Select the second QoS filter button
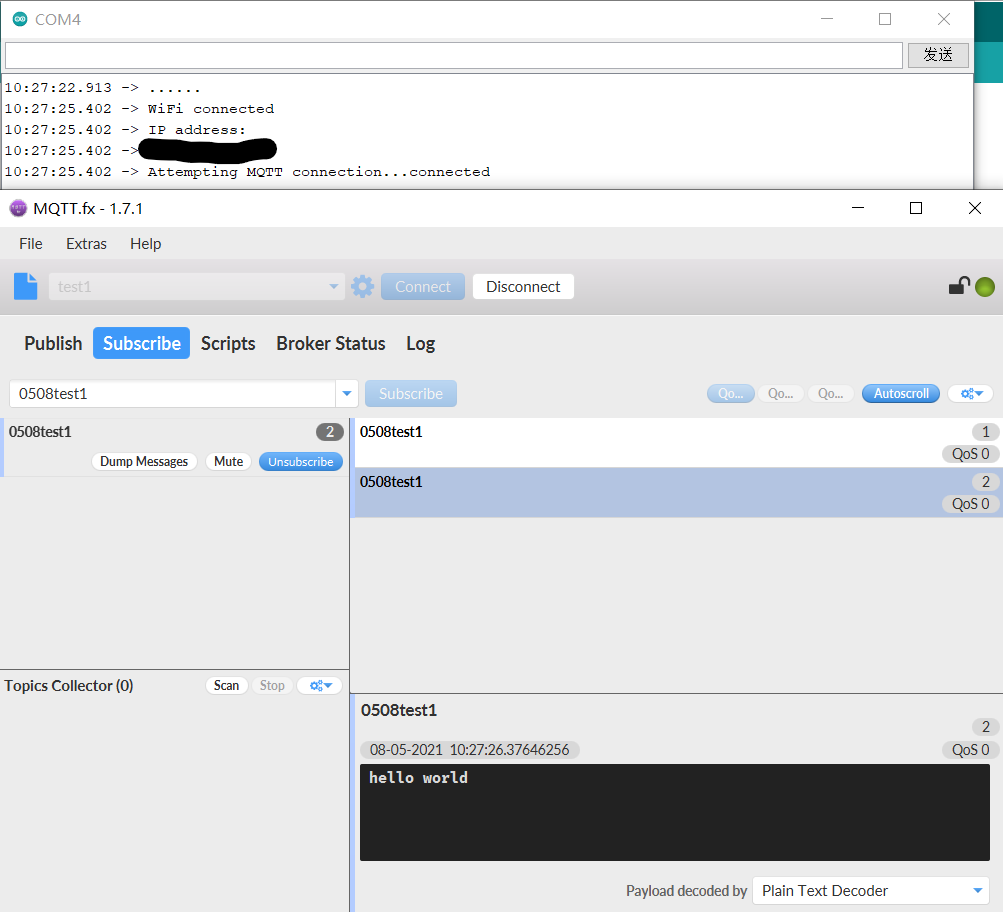The width and height of the screenshot is (1003, 912). coord(780,393)
